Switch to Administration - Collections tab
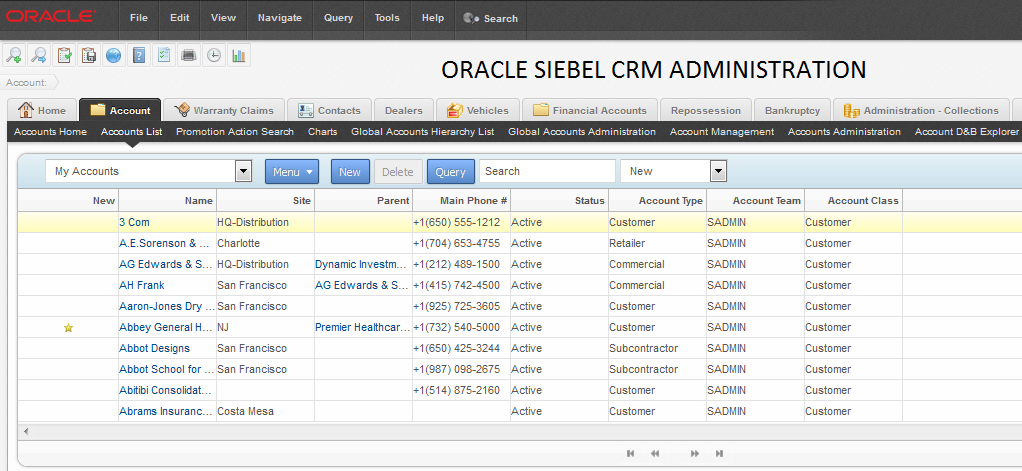The width and height of the screenshot is (1022, 471). [921, 110]
